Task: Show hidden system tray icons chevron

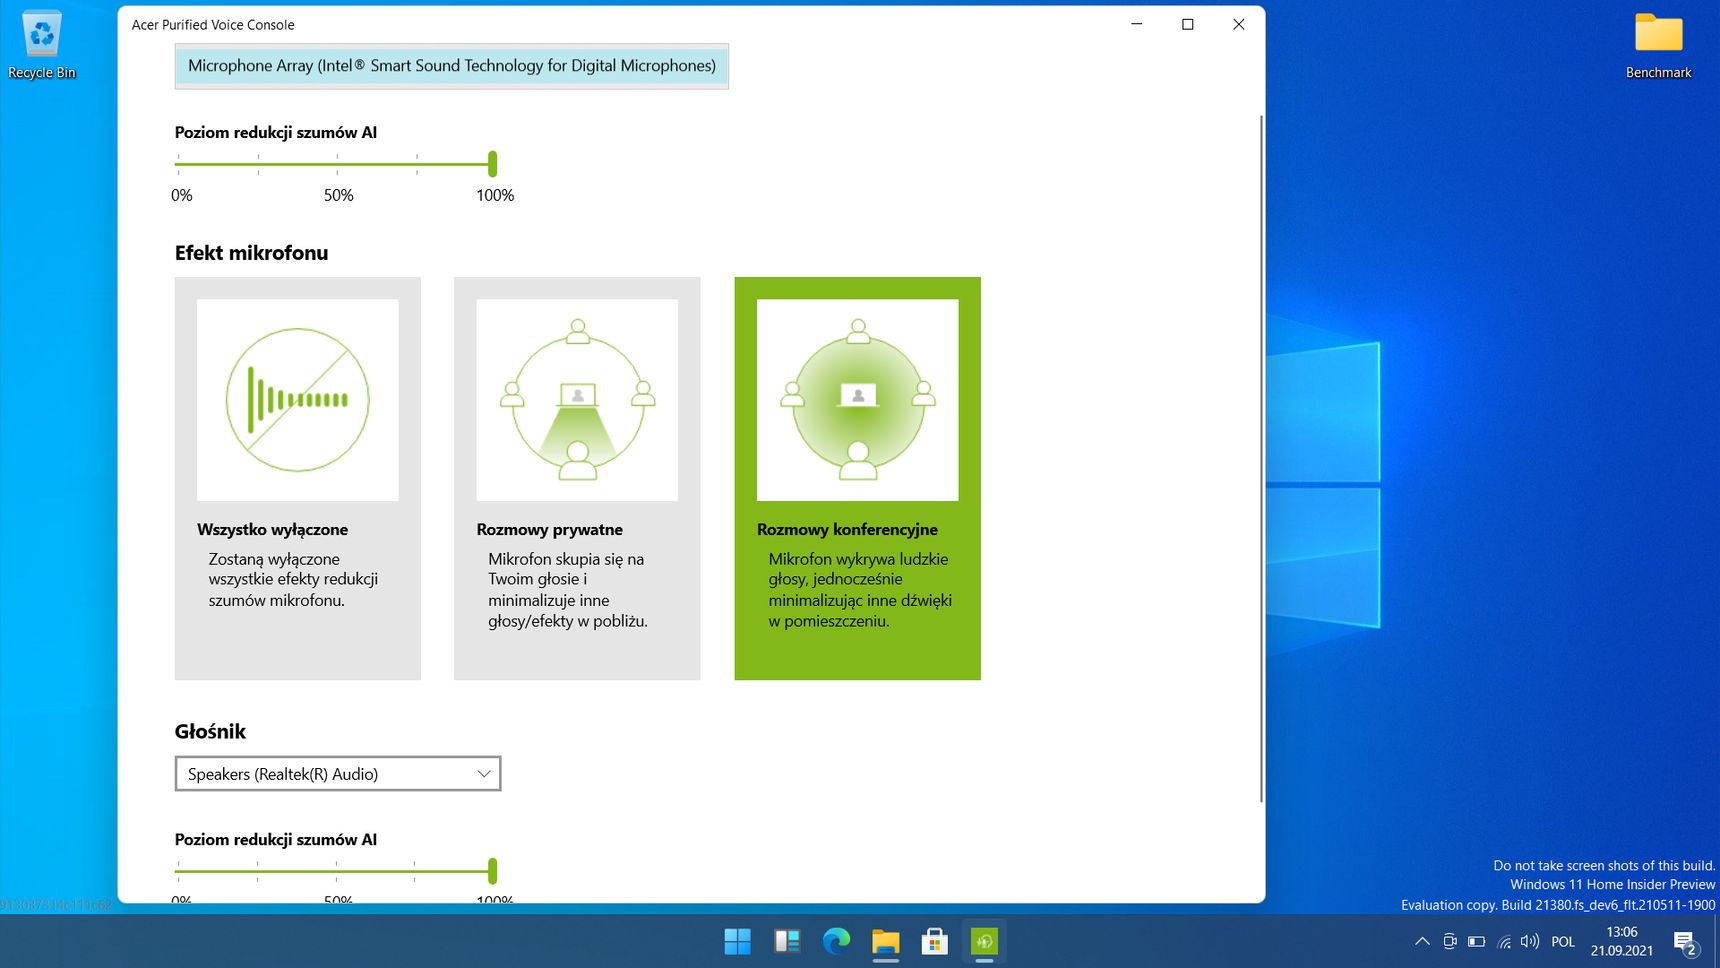Action: (1422, 941)
